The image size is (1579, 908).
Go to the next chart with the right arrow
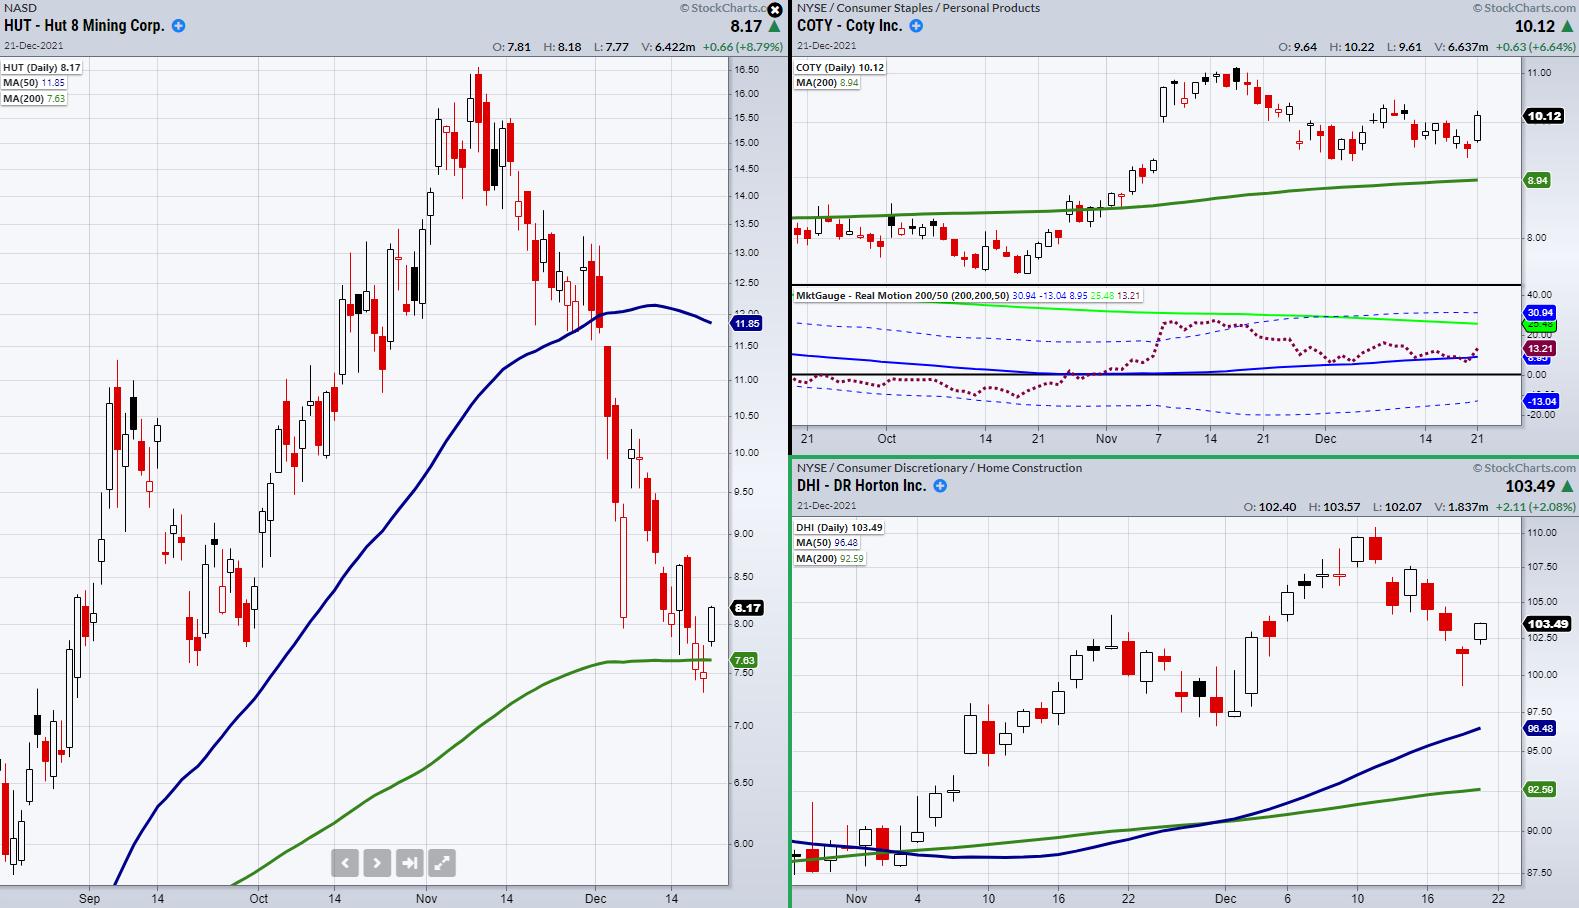377,862
